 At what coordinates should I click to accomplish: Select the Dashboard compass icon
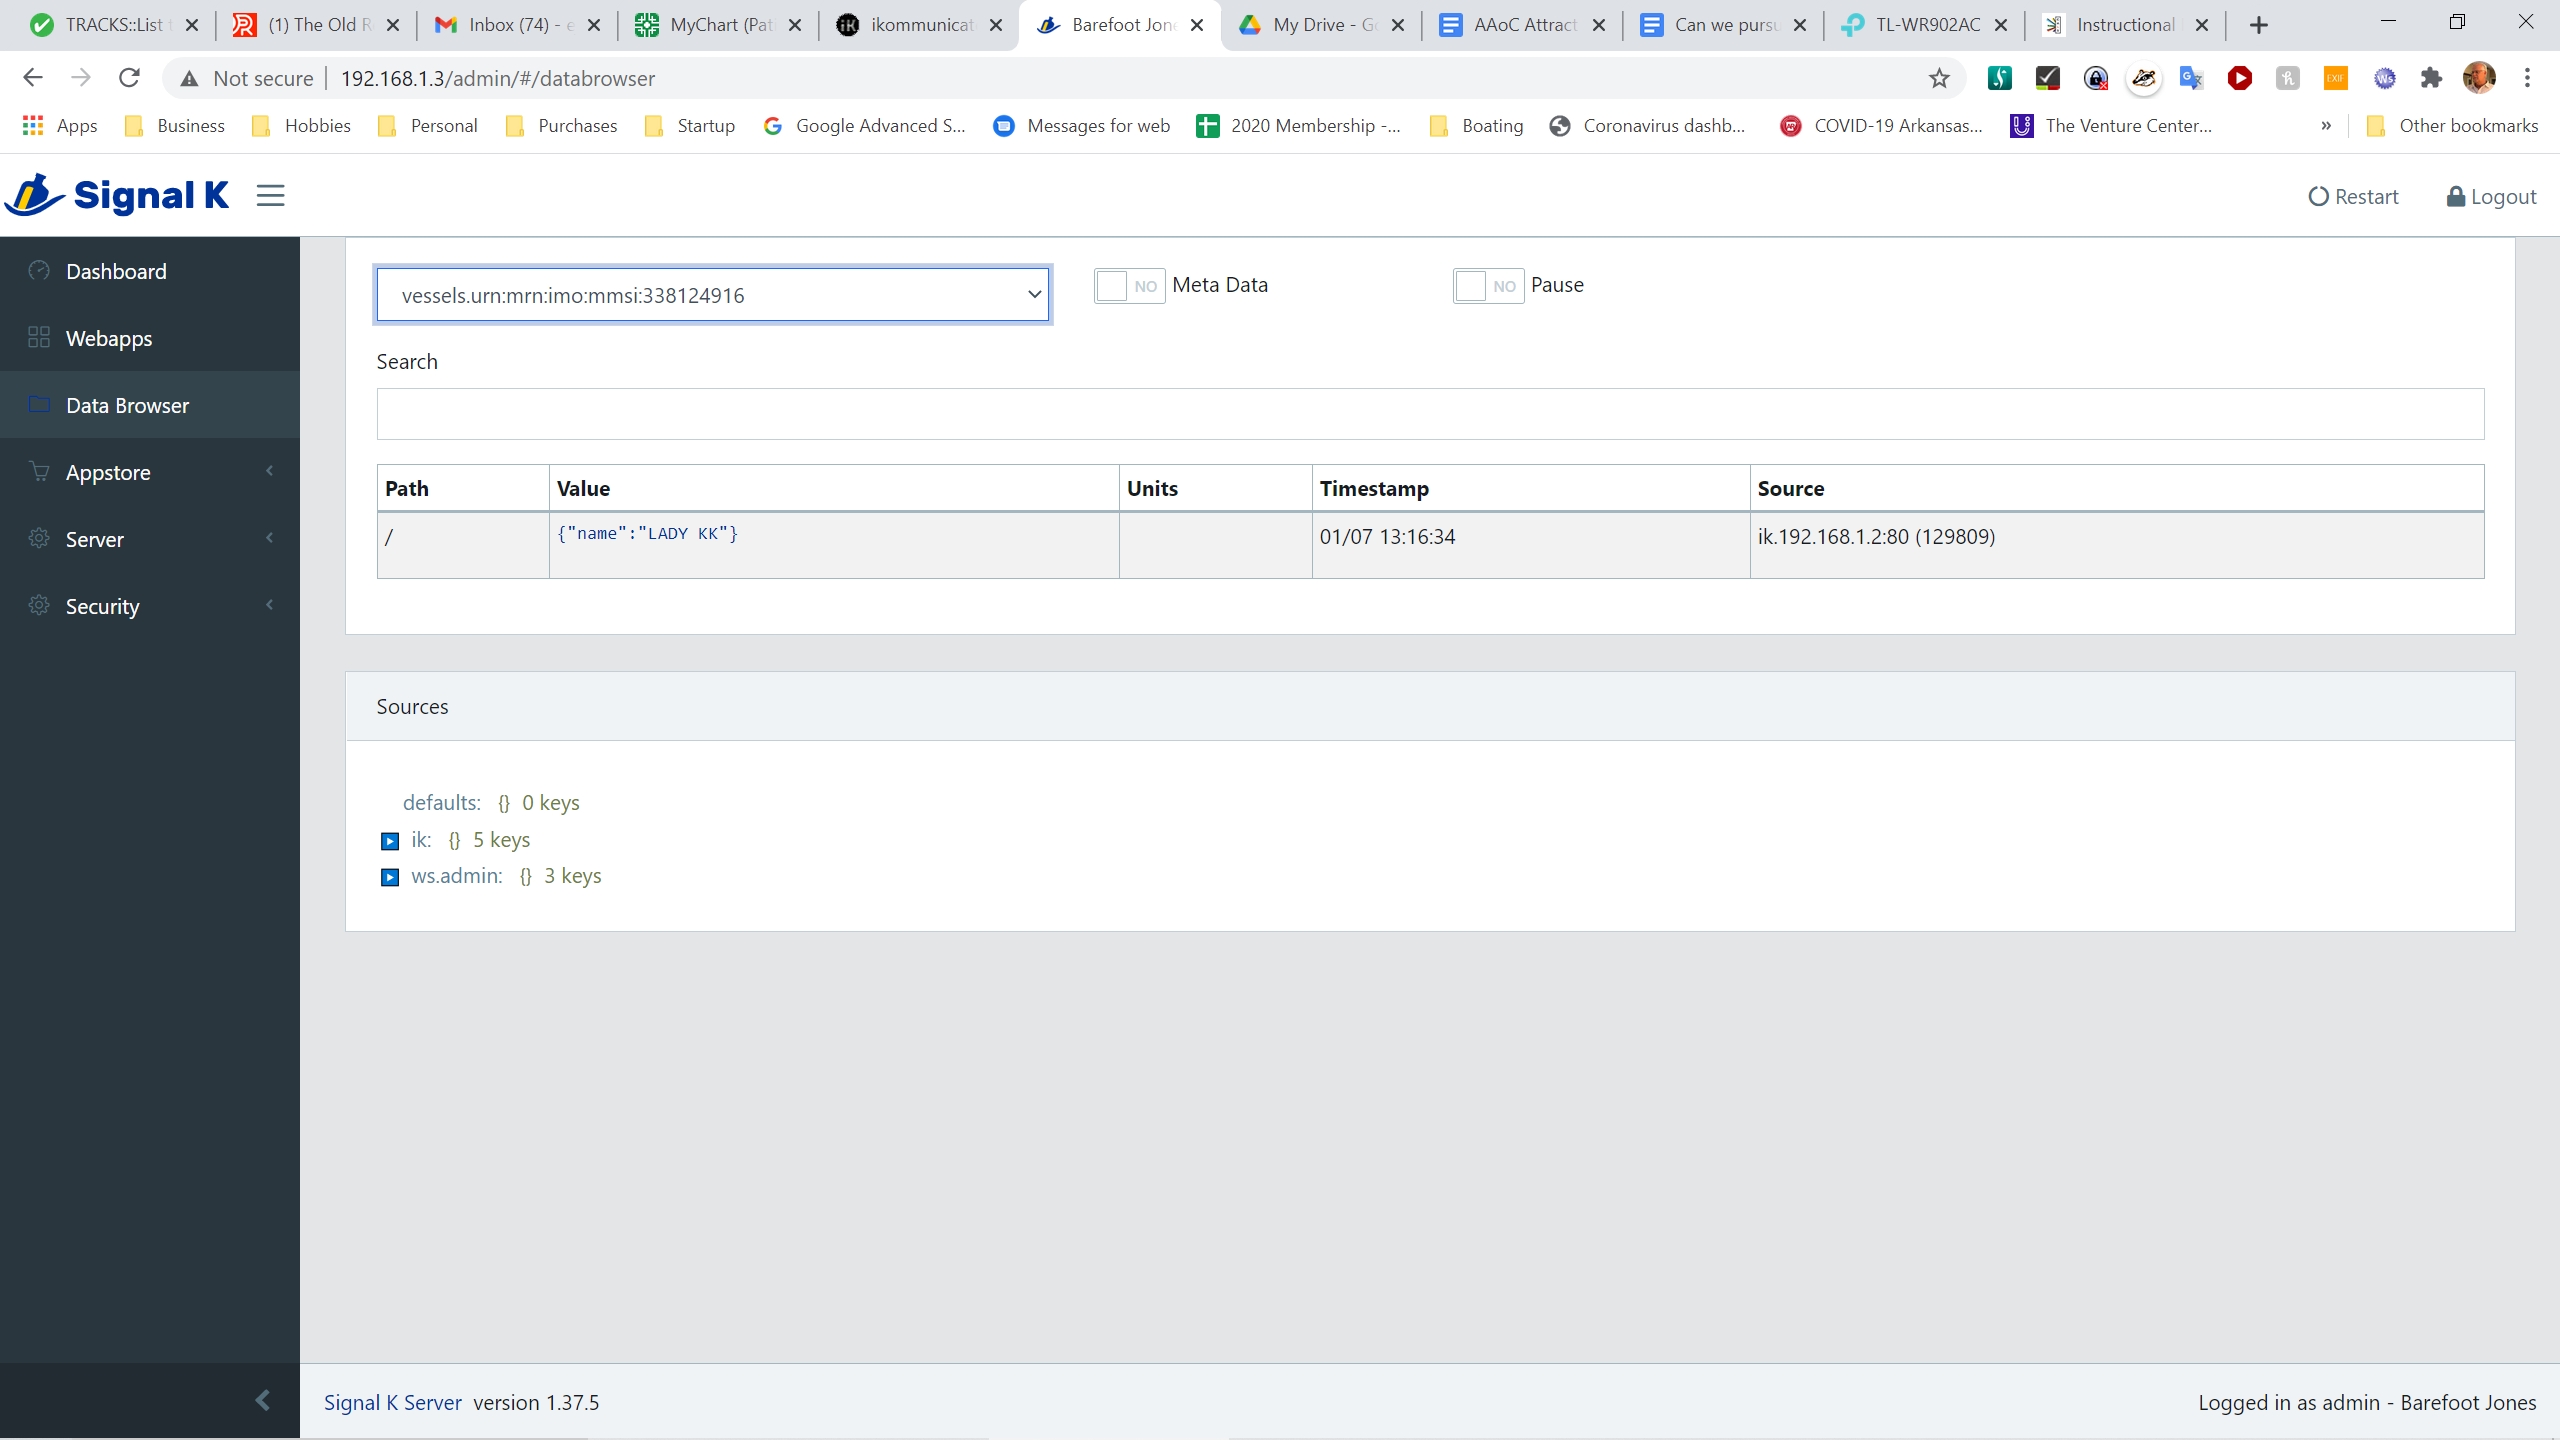(x=38, y=270)
